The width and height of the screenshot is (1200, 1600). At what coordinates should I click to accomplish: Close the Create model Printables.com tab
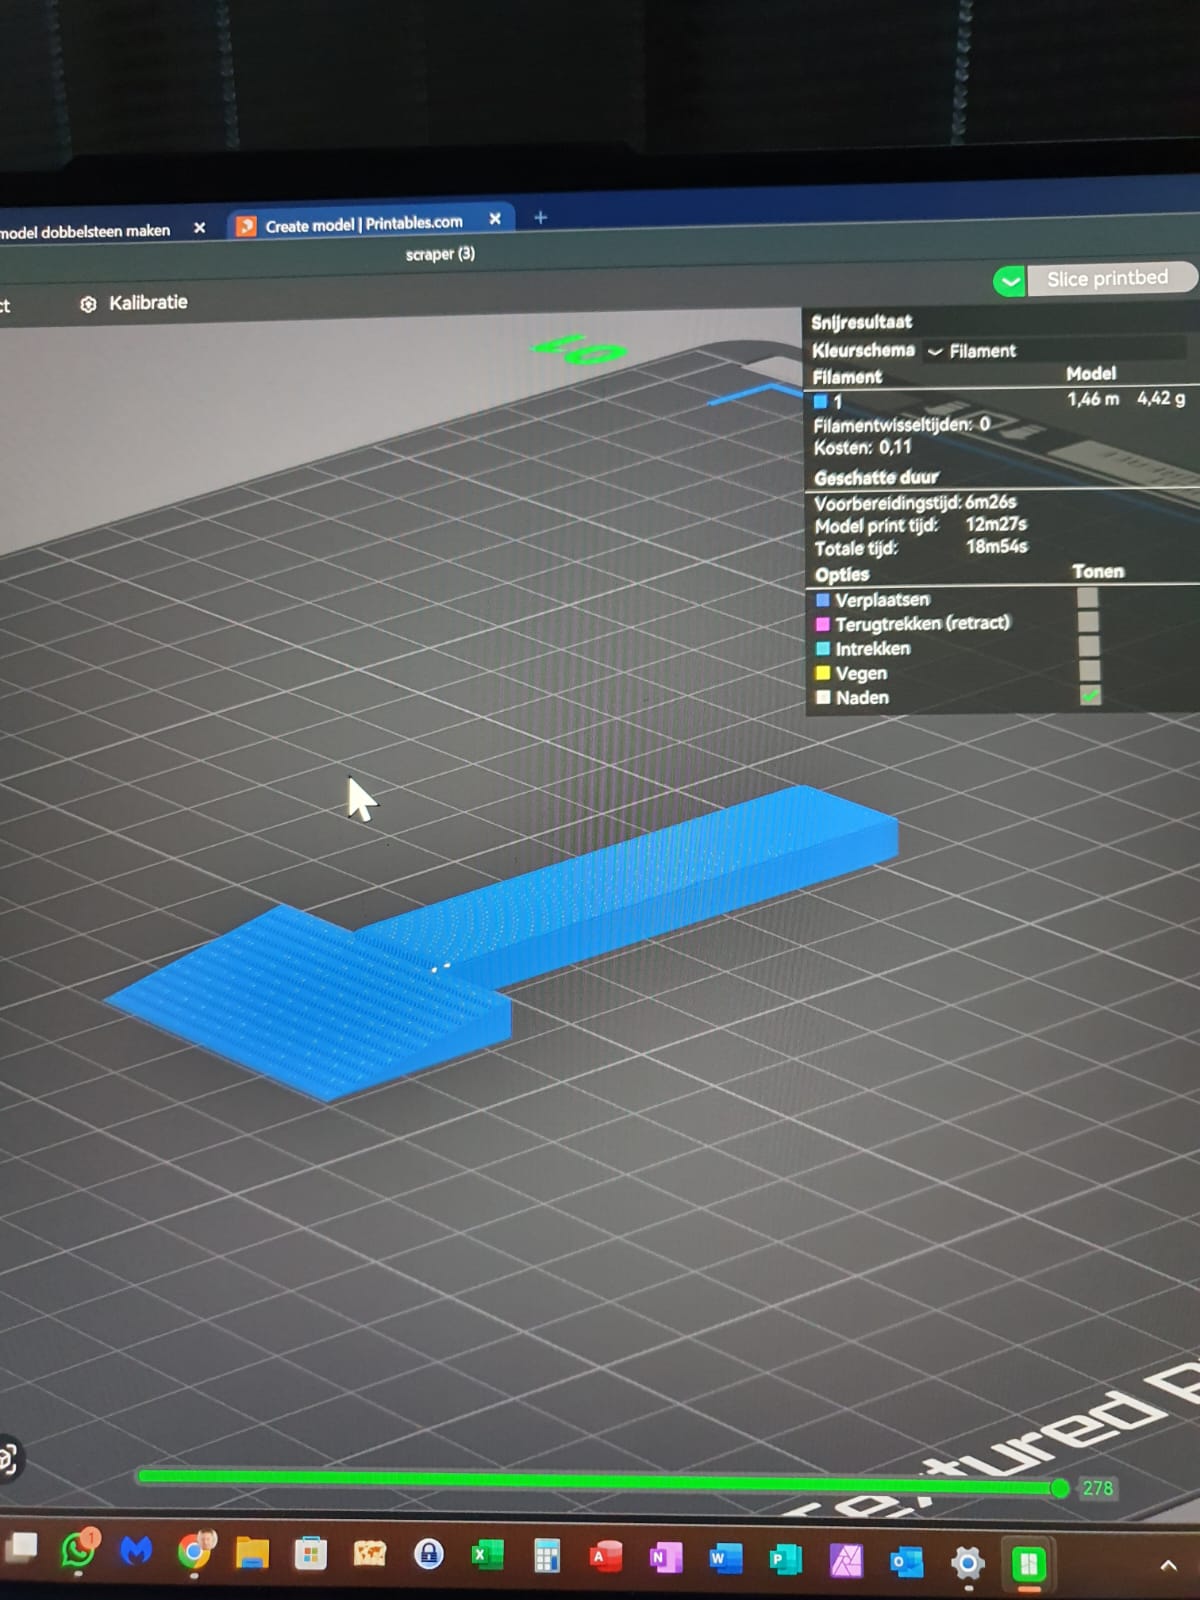(x=495, y=218)
